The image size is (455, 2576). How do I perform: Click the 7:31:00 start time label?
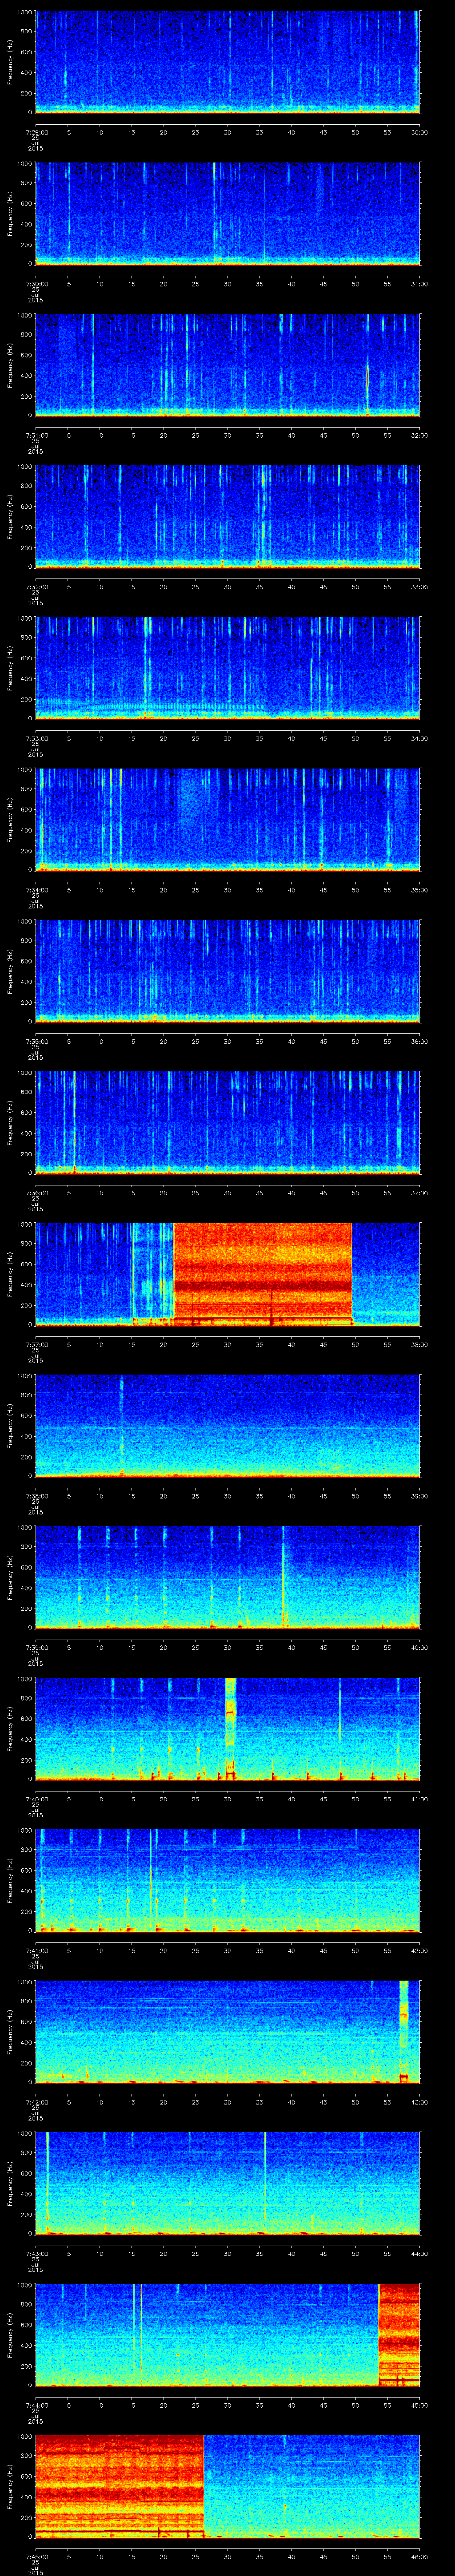tap(36, 435)
